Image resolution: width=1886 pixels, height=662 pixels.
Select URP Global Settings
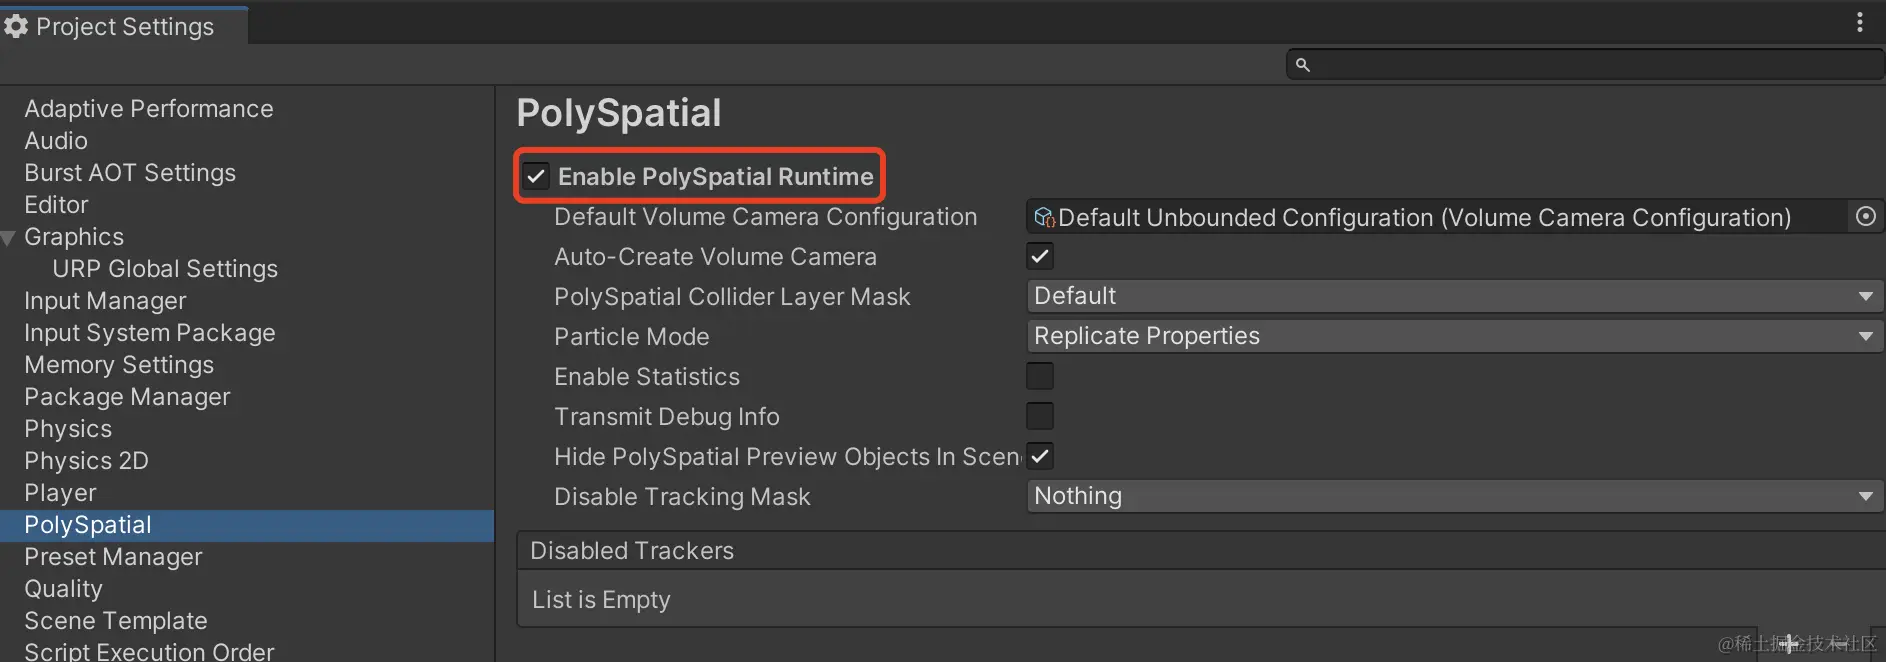coord(165,268)
